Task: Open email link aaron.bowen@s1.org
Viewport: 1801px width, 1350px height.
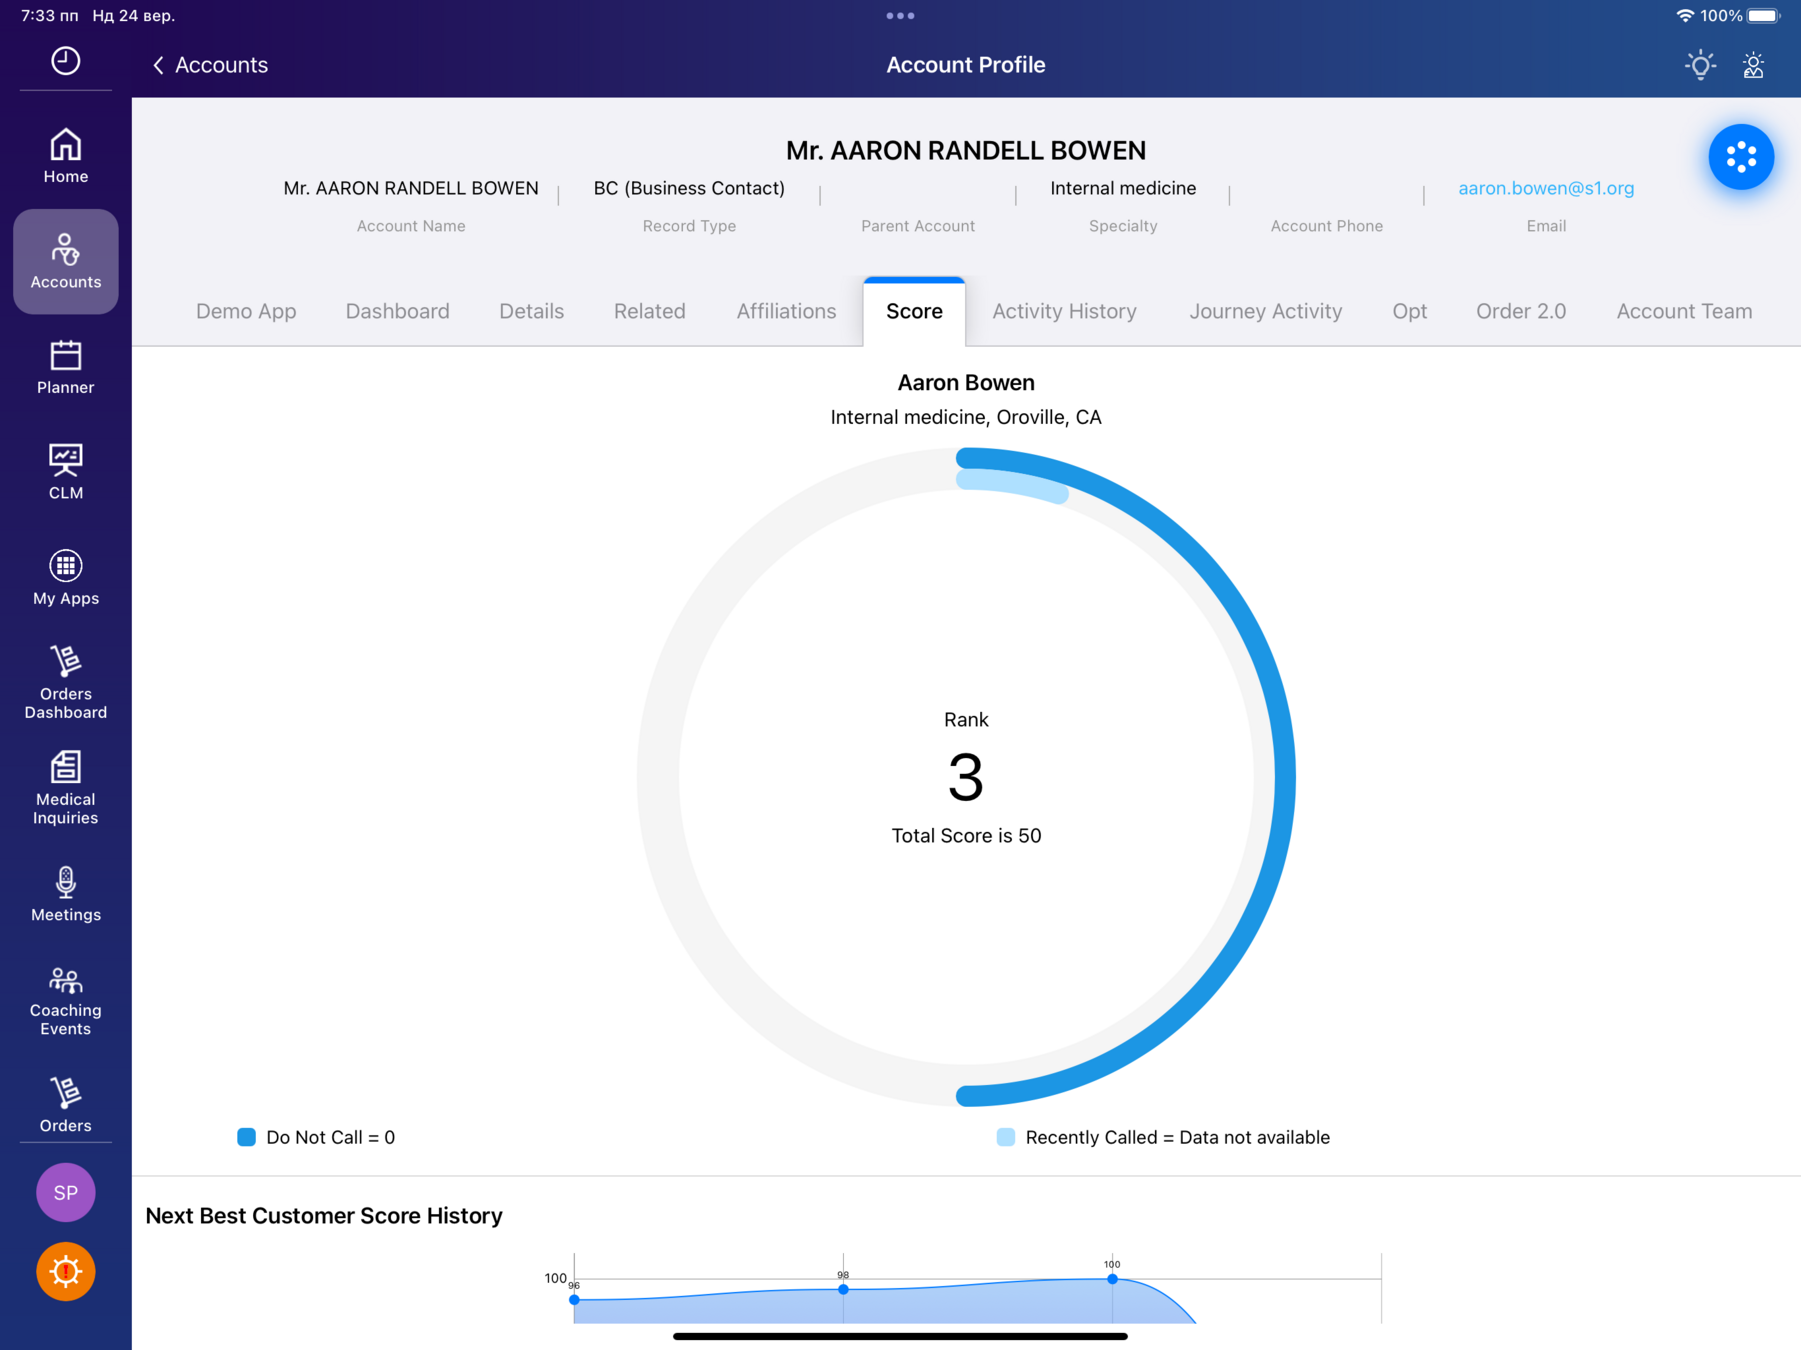Action: click(1546, 188)
